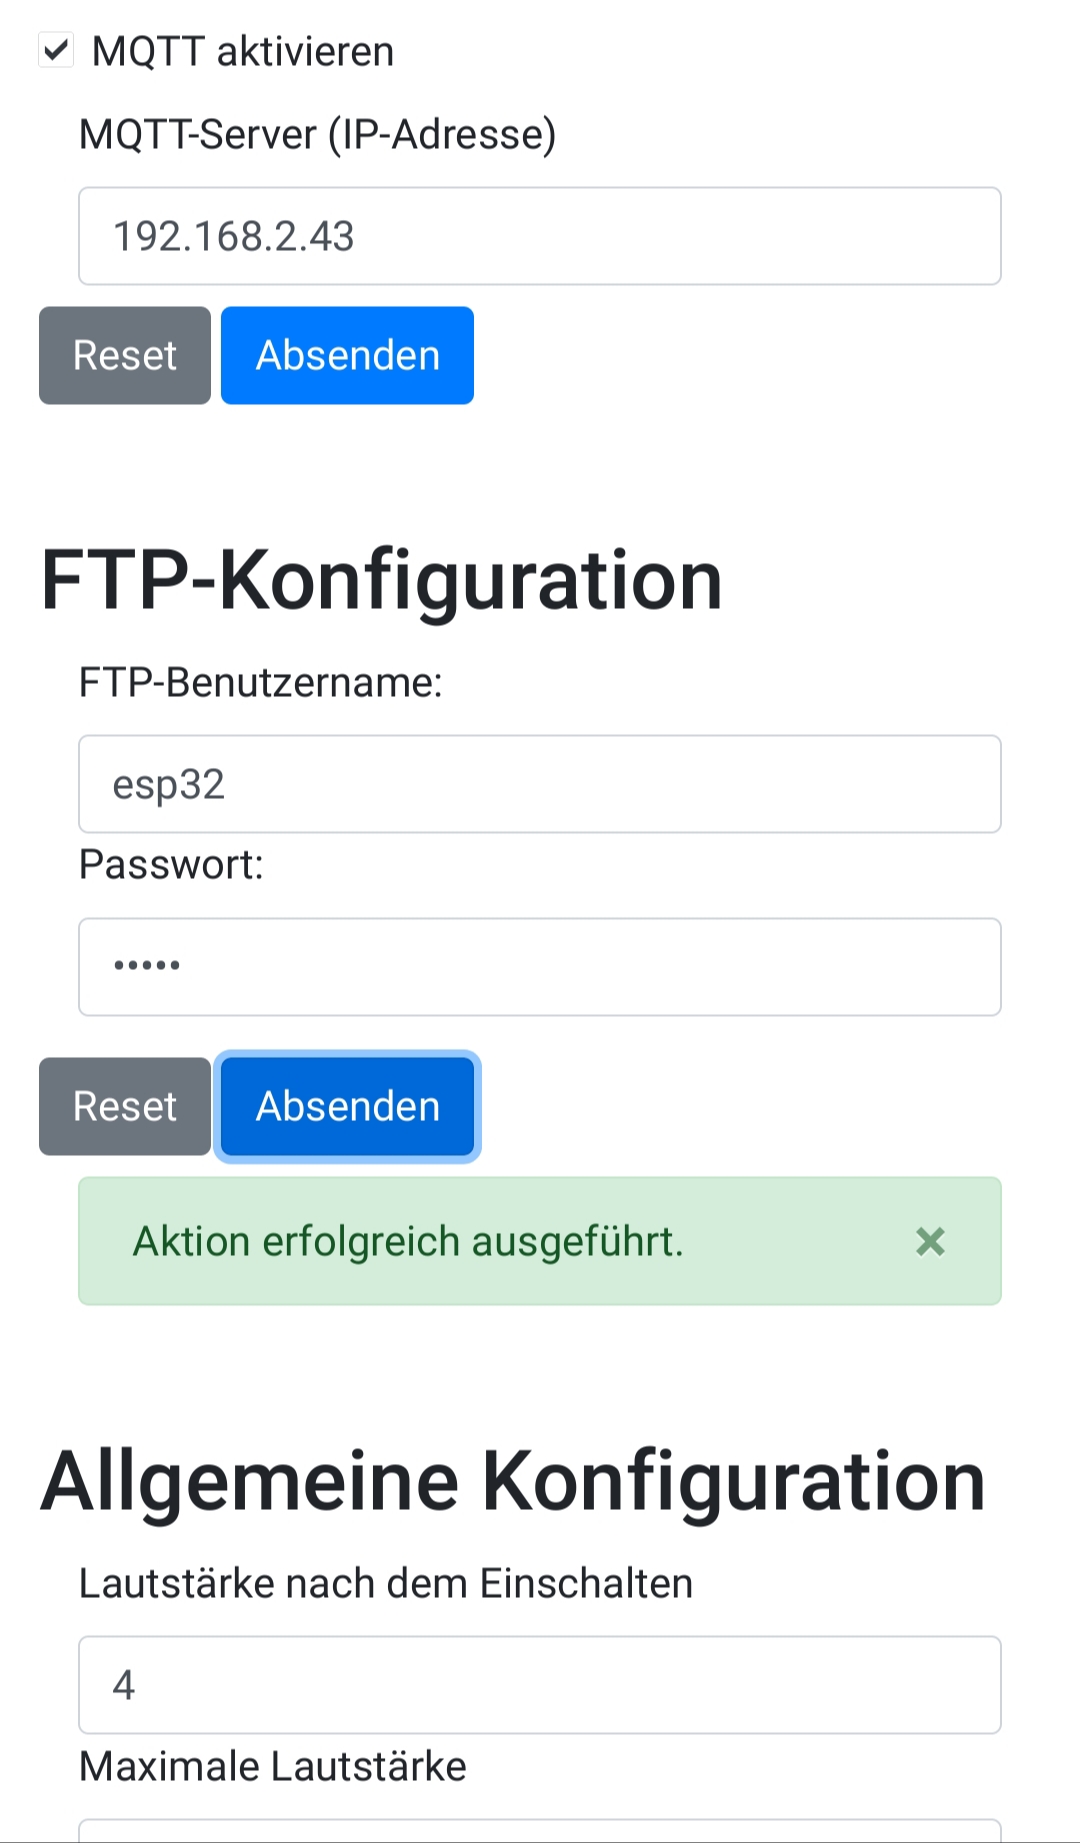The image size is (1080, 1843).
Task: Click the MQTT aktivieren label text
Action: click(243, 51)
